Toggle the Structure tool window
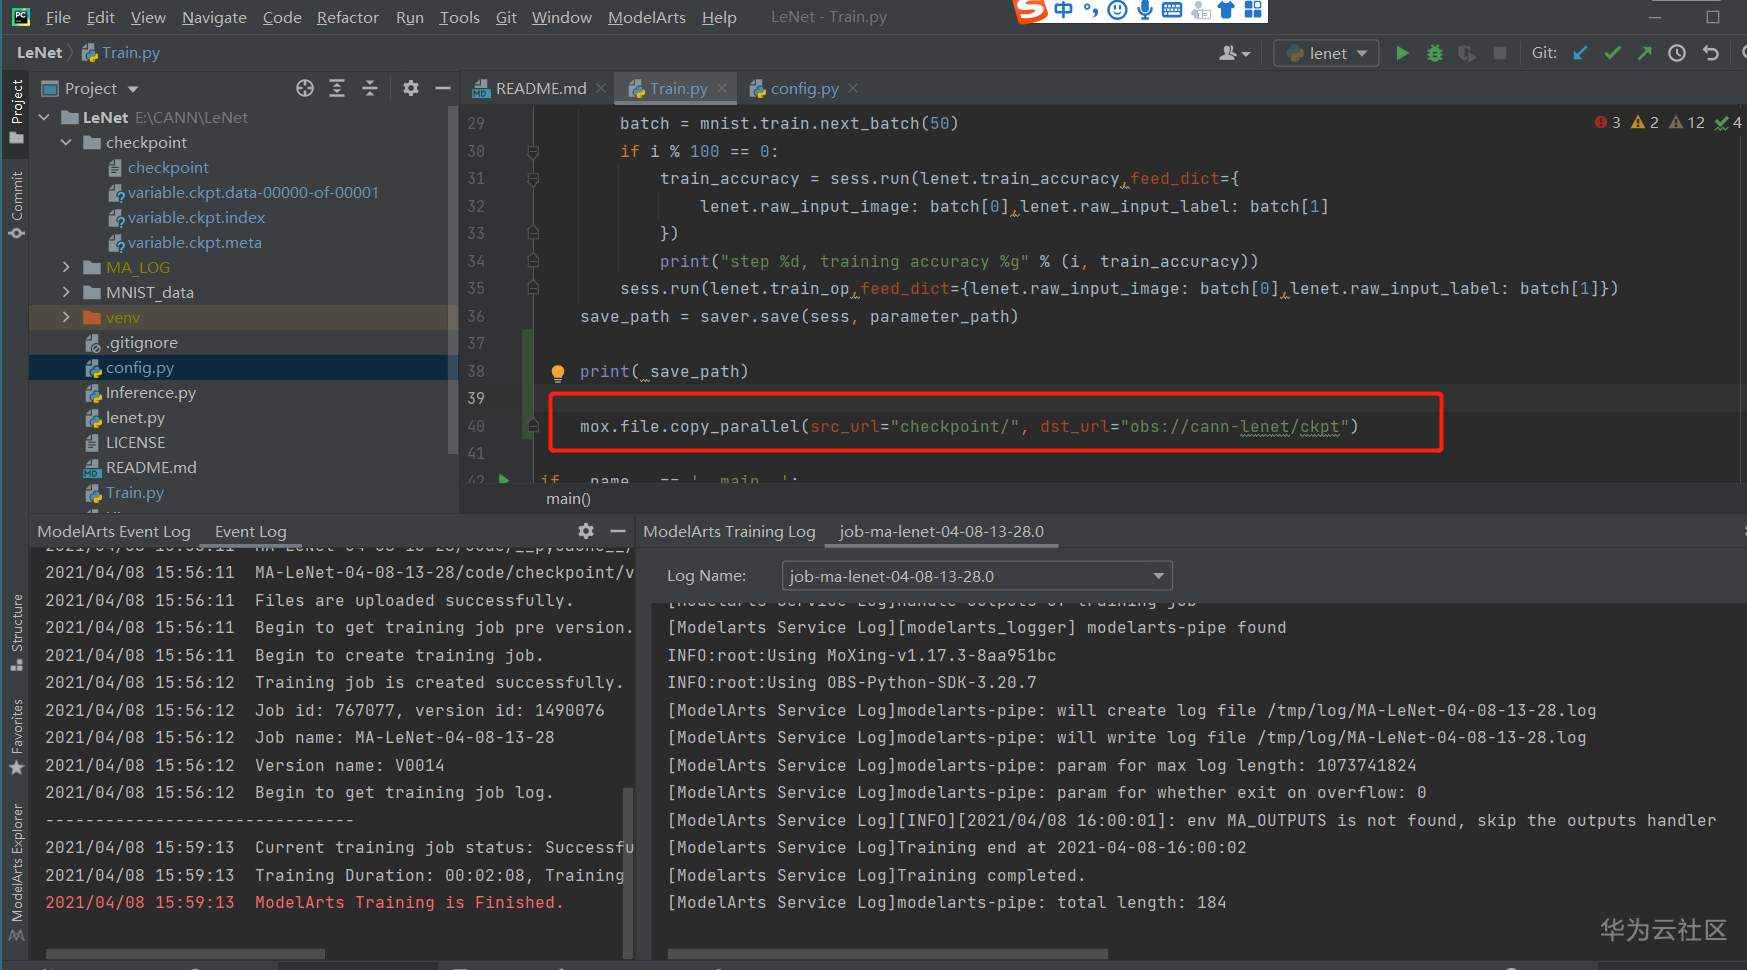The width and height of the screenshot is (1747, 970). point(16,631)
